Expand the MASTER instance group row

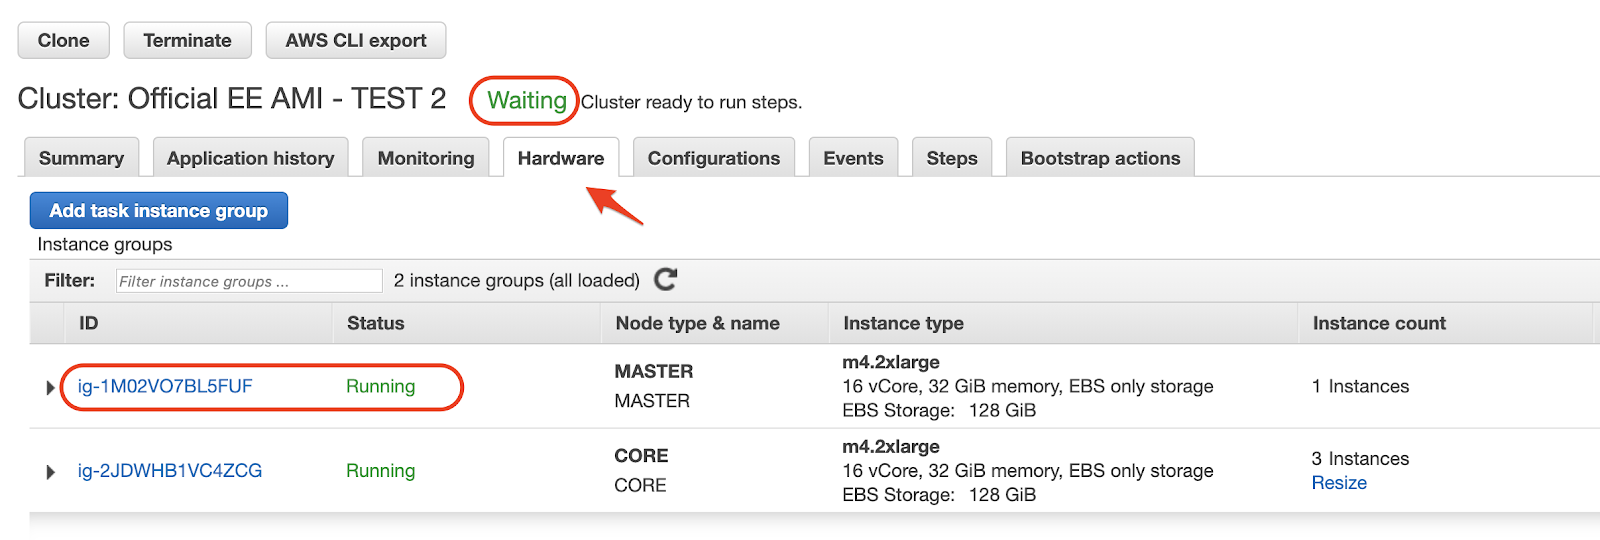point(50,387)
